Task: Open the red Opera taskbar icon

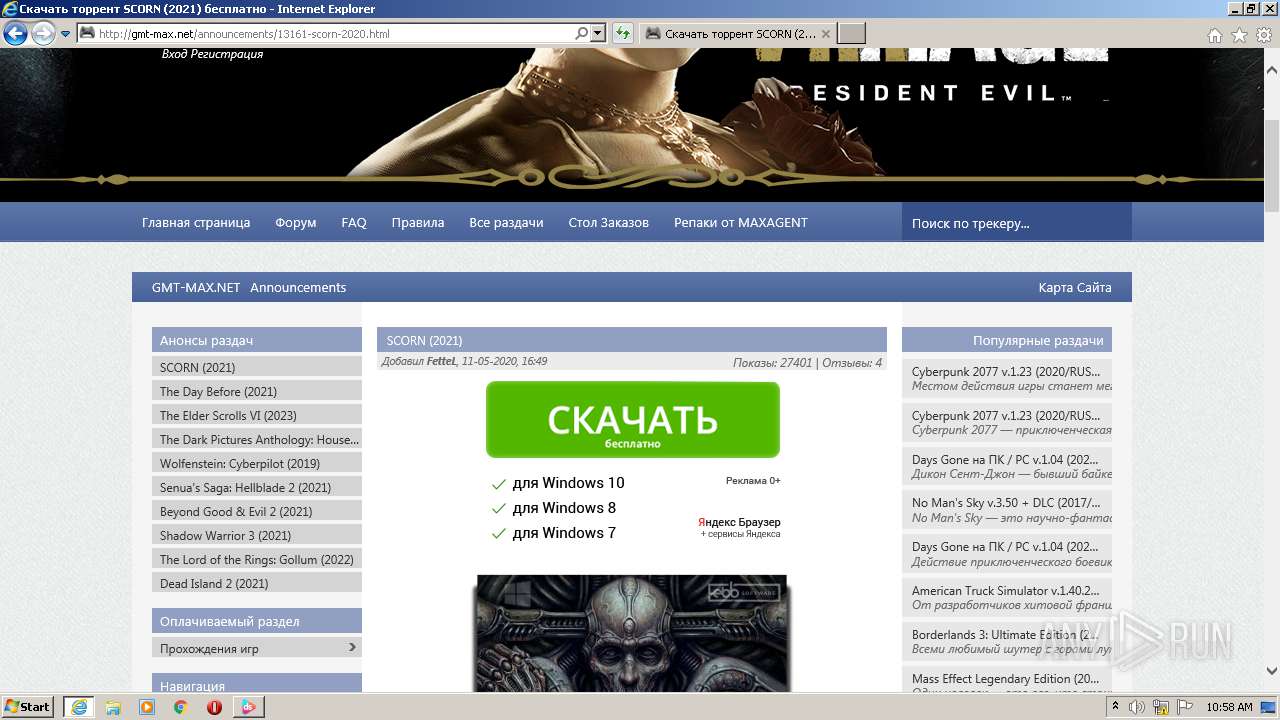Action: 215,706
